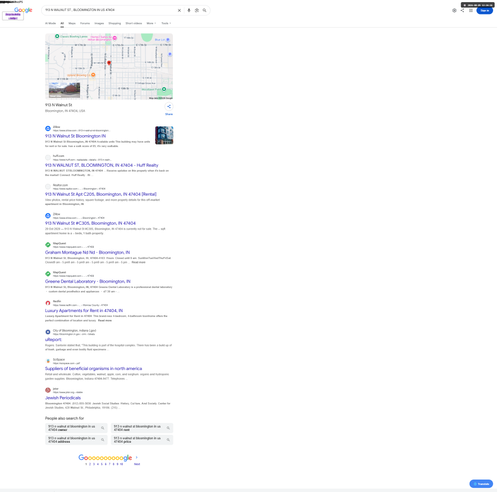Open the Tools dropdown

[166, 23]
